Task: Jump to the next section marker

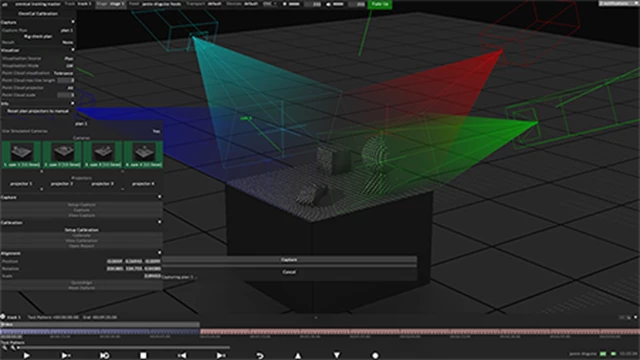Action: tap(221, 356)
